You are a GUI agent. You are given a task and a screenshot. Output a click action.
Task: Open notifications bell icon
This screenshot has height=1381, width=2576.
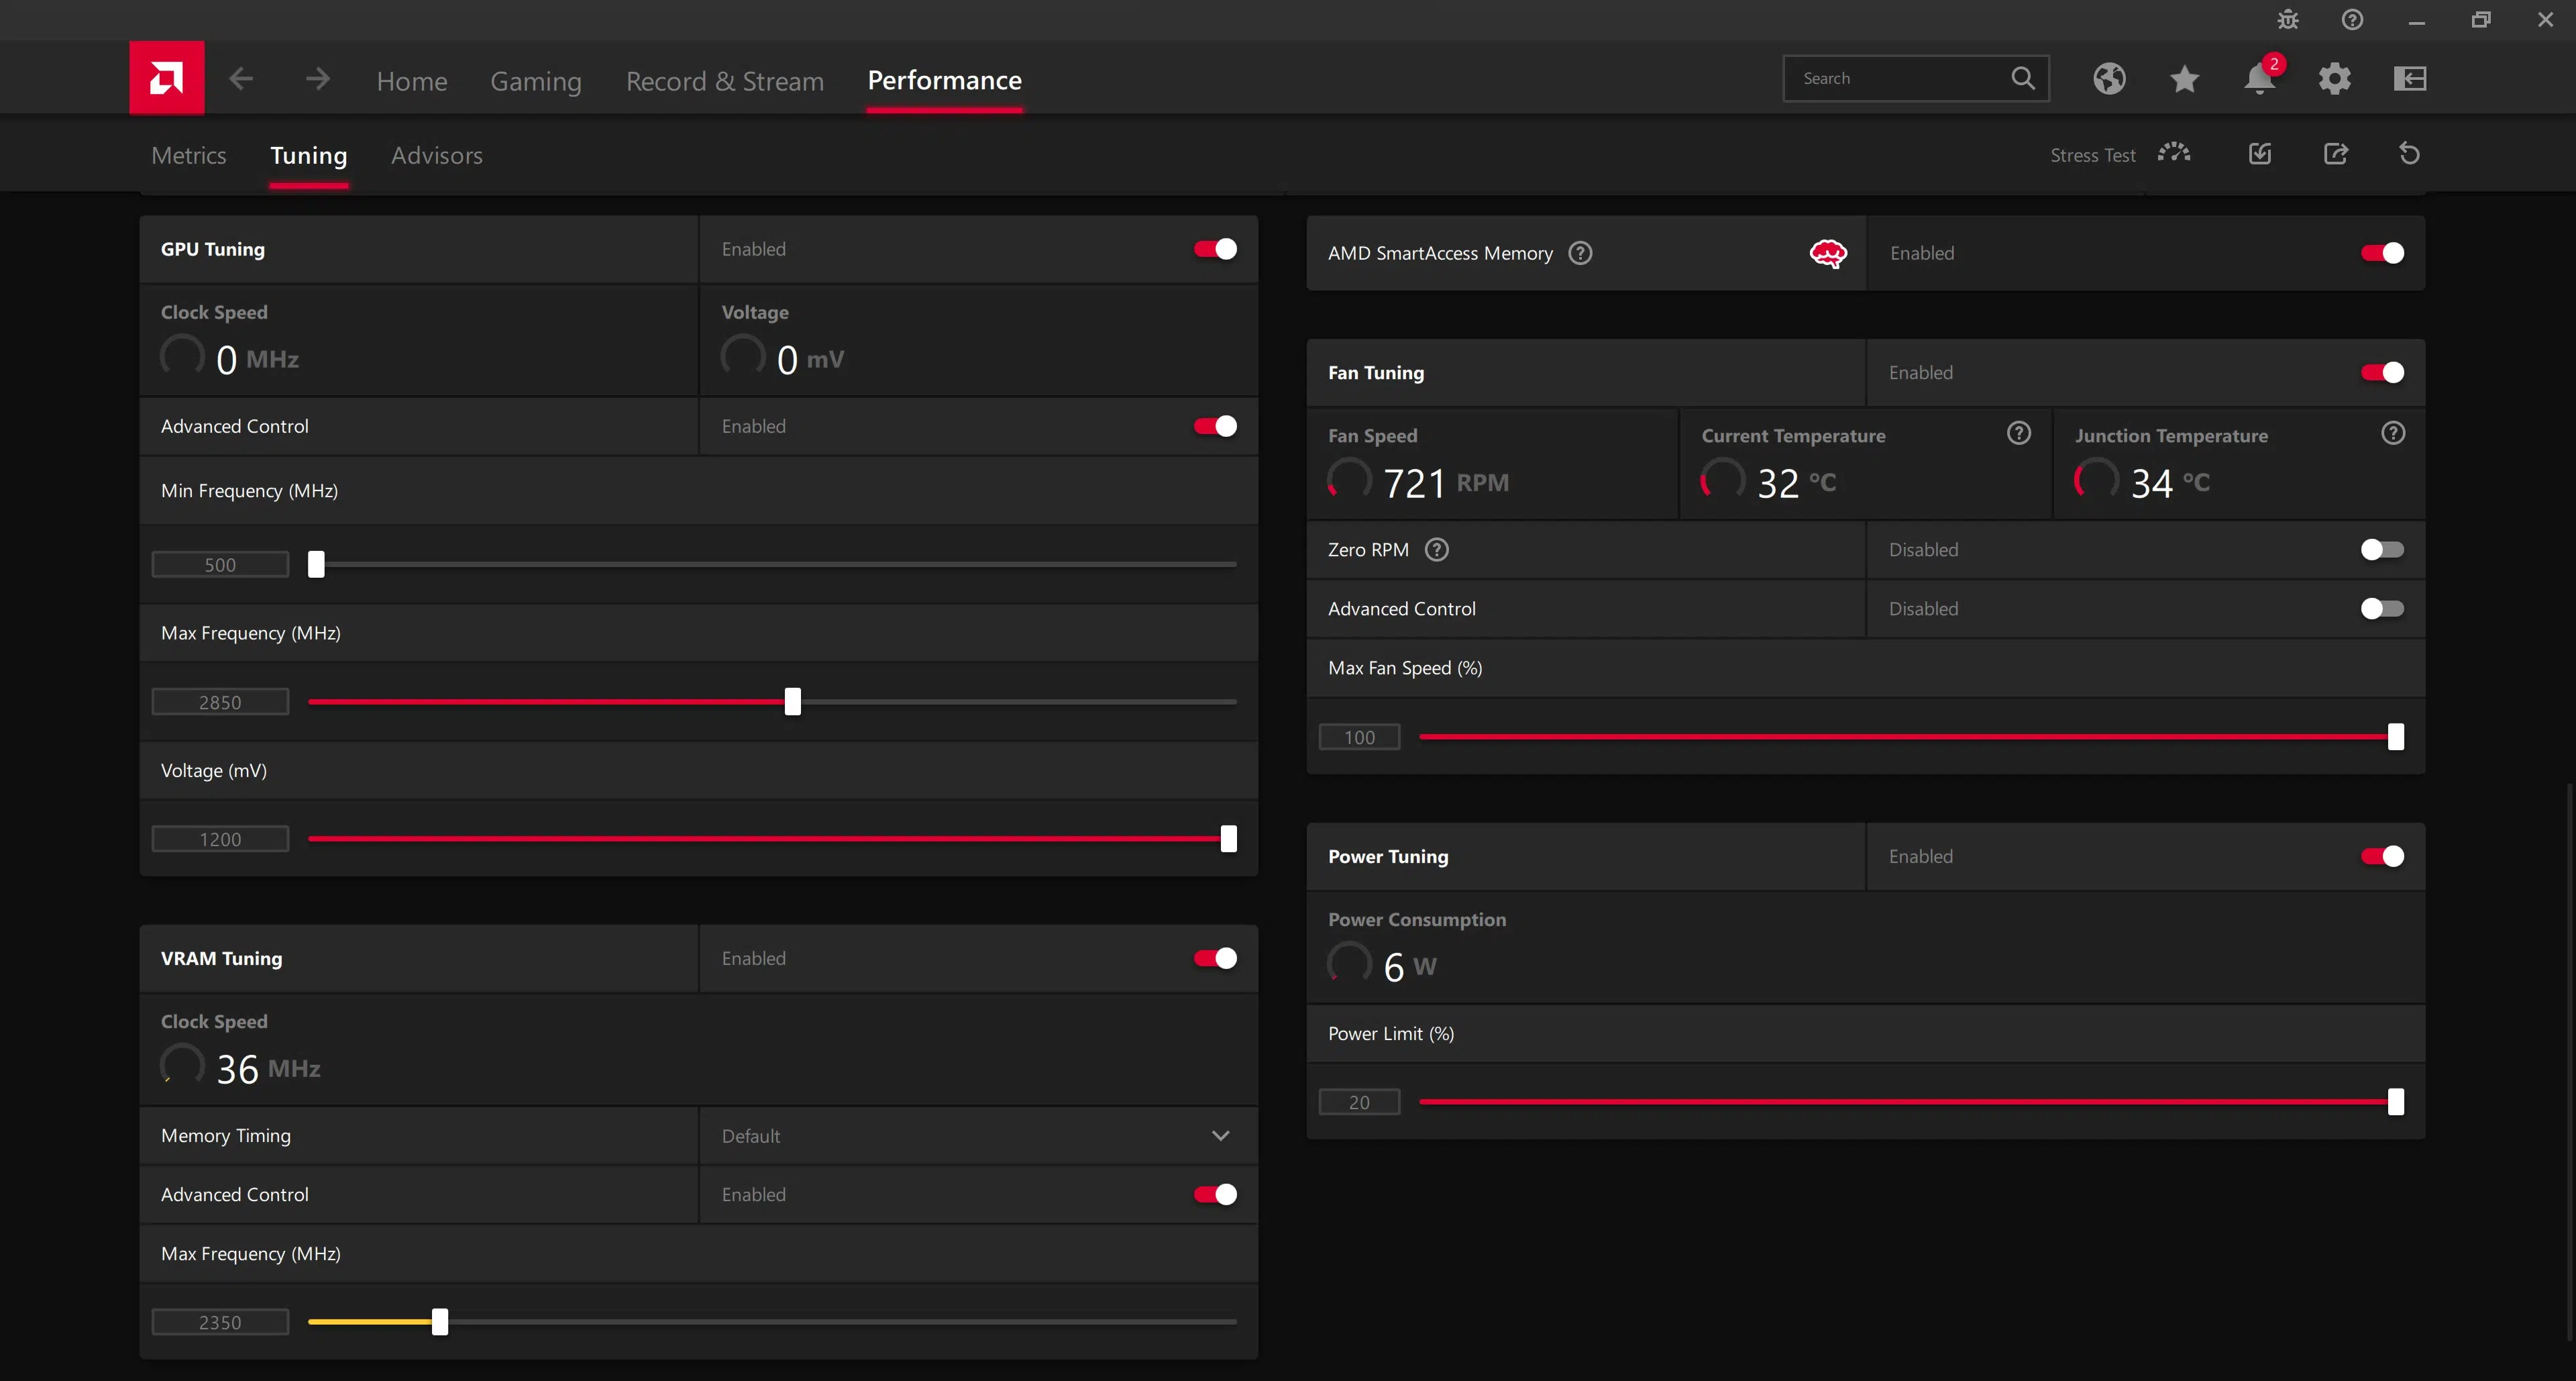pos(2260,78)
